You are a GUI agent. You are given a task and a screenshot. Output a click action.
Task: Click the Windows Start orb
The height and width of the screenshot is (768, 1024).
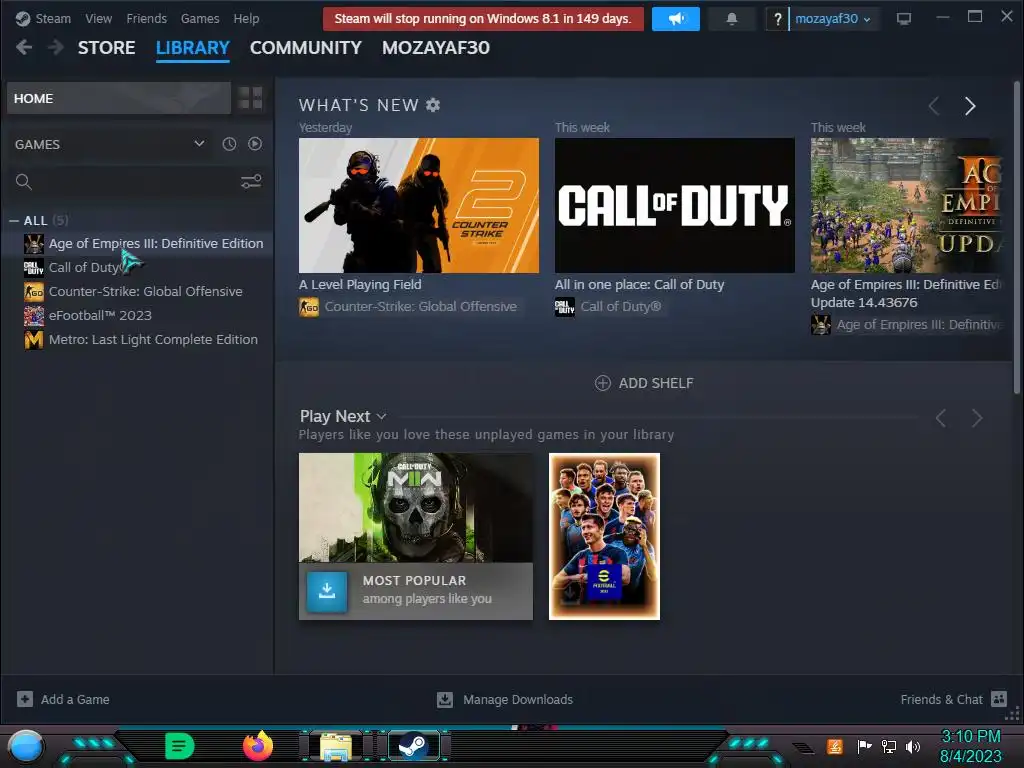(26, 746)
